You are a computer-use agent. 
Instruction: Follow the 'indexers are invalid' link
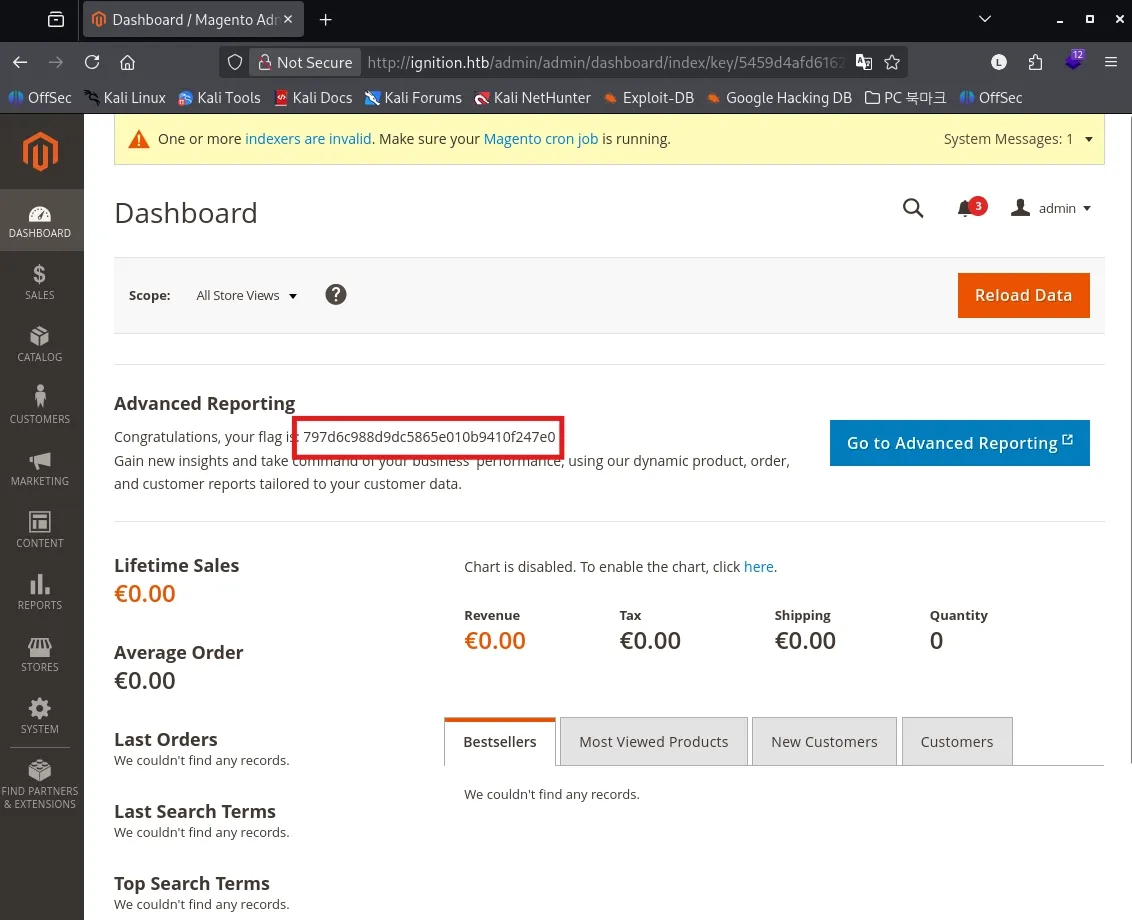308,139
